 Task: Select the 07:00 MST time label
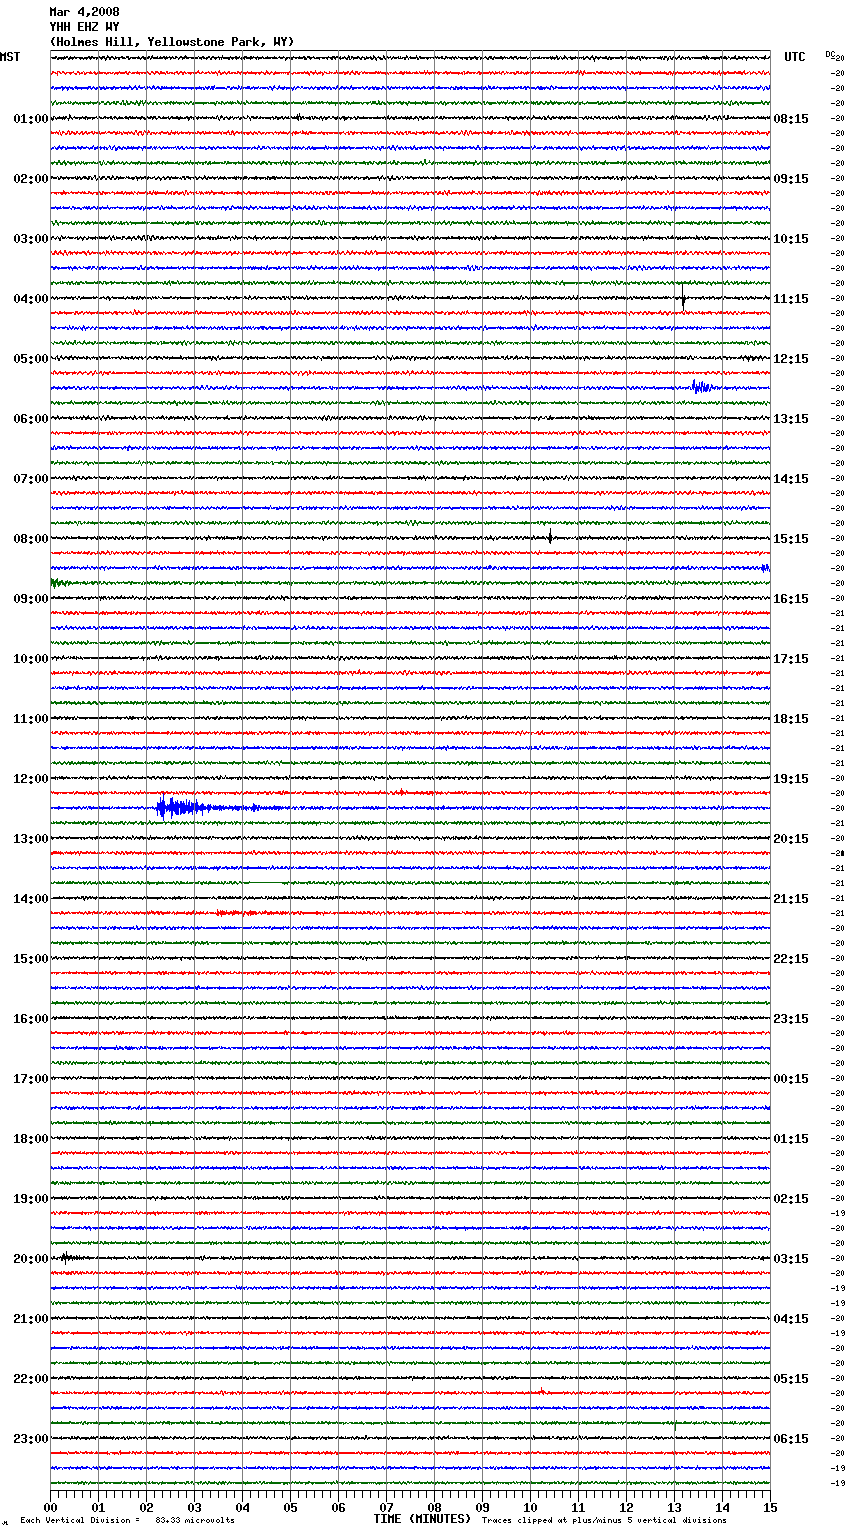coord(31,479)
